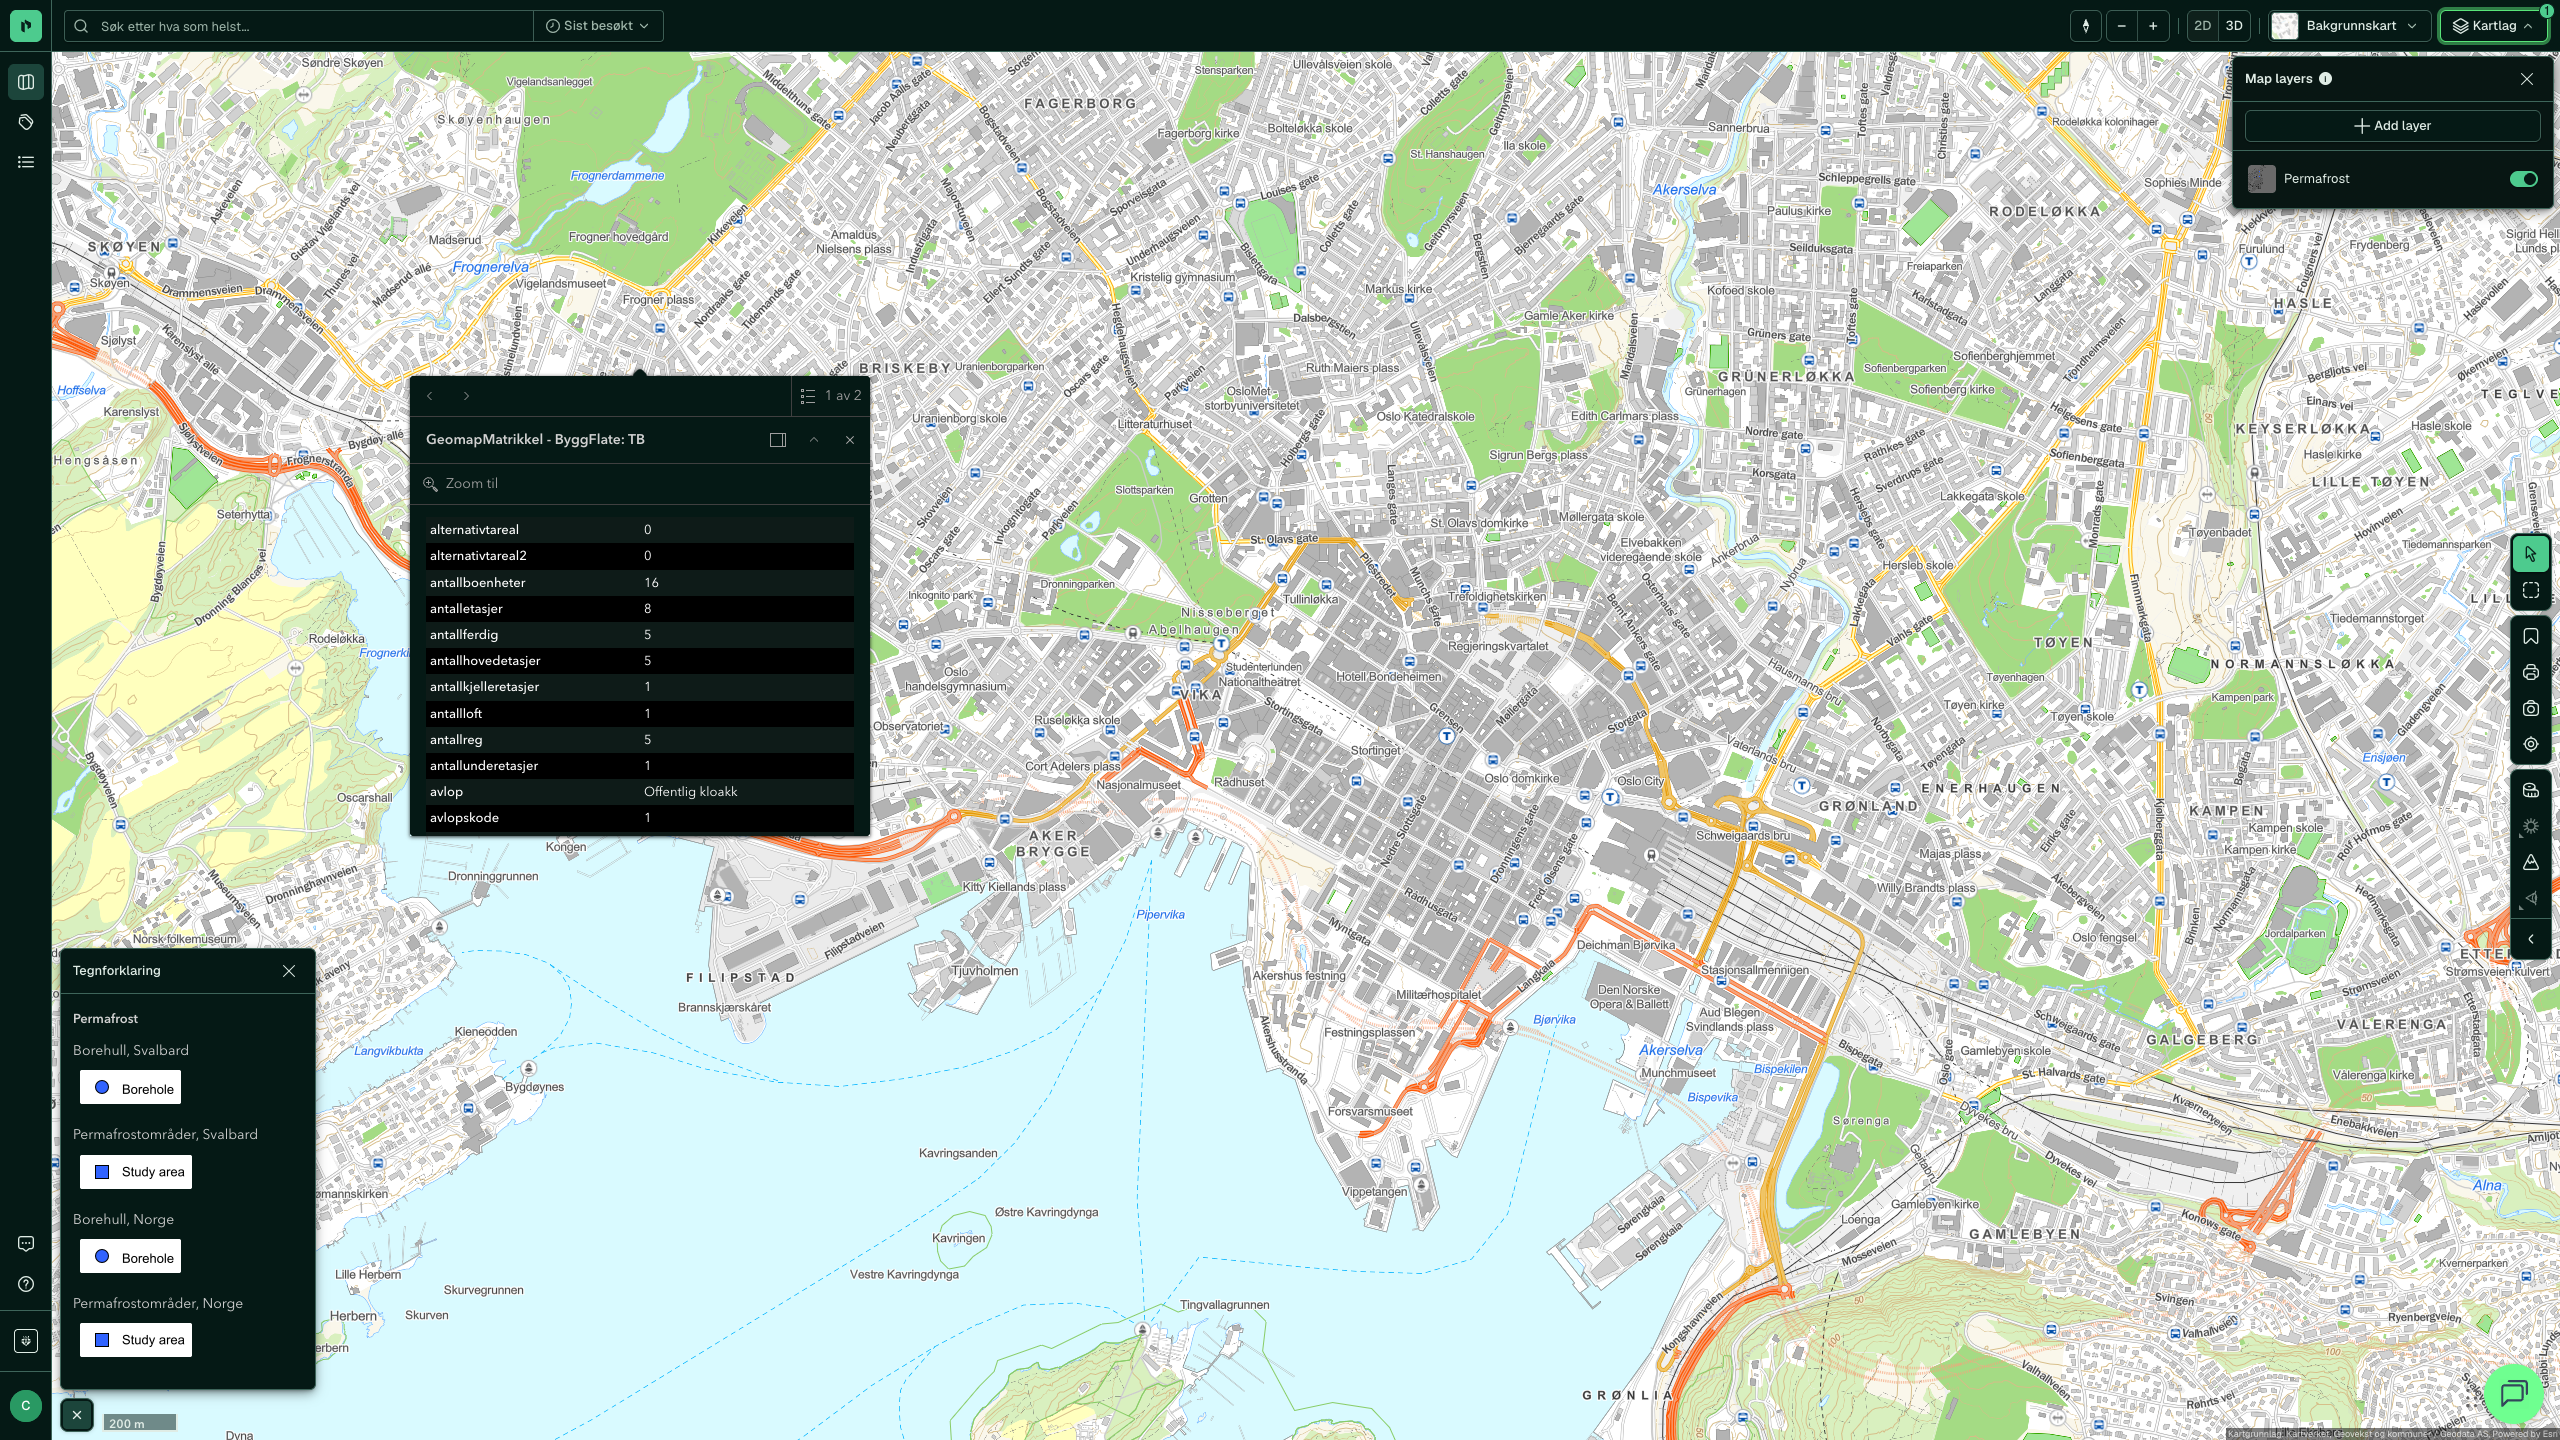Switch to 2D view

tap(2202, 26)
